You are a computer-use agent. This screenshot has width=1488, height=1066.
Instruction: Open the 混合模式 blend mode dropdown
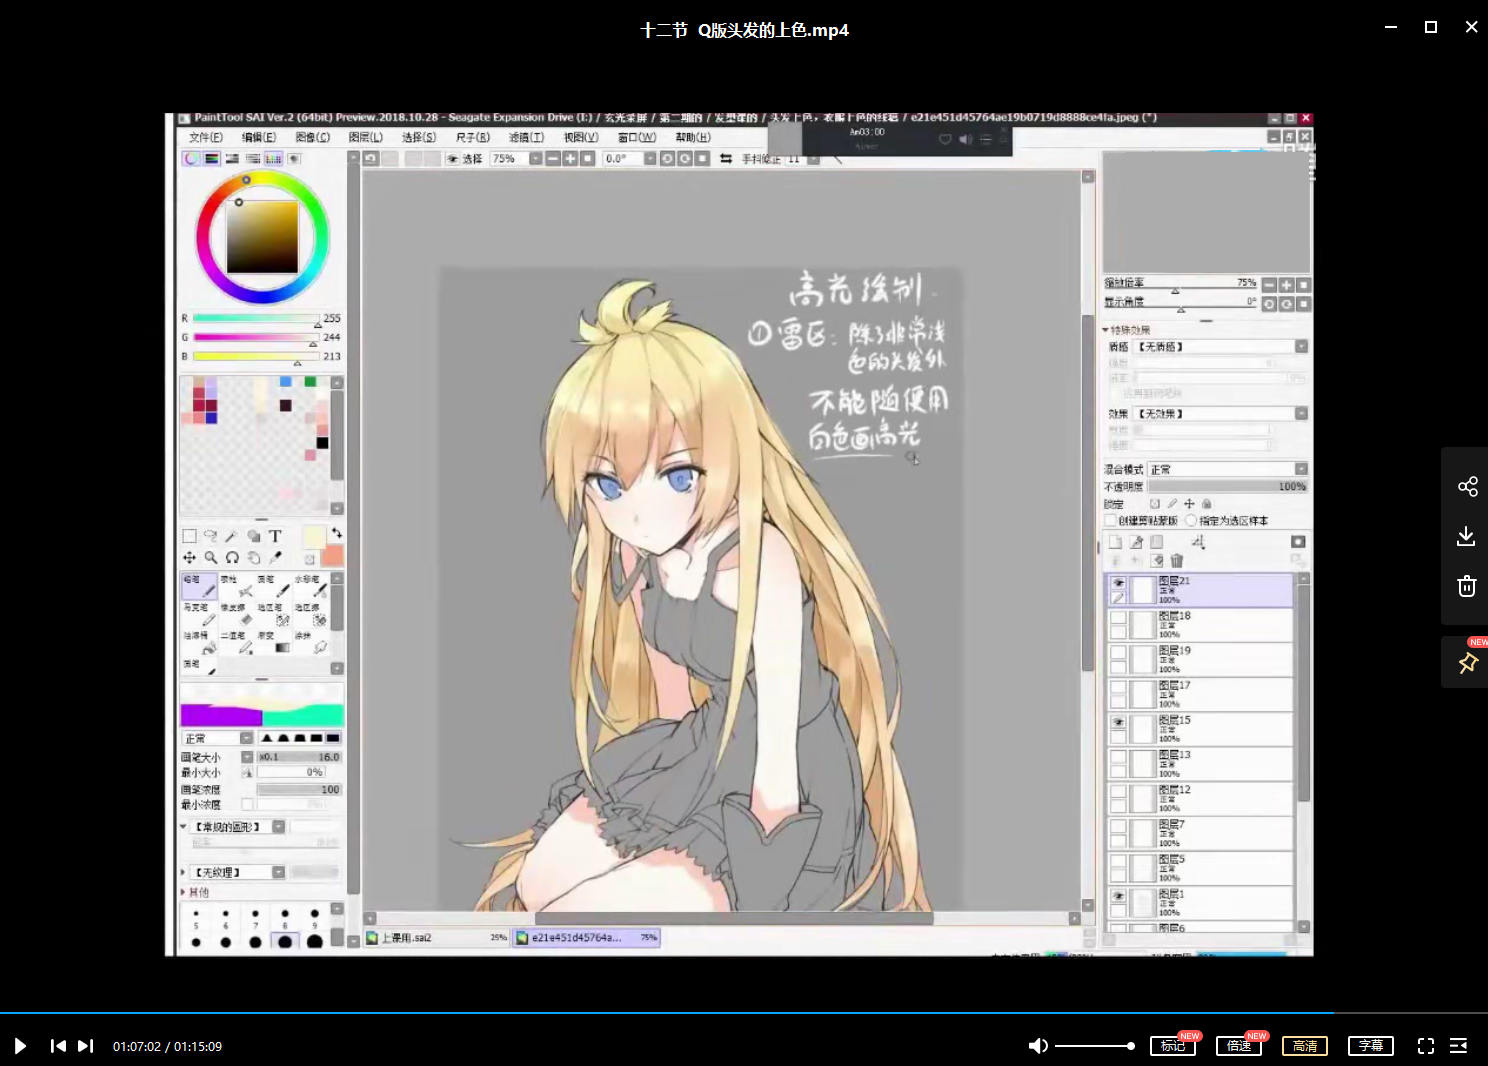[x=1301, y=469]
